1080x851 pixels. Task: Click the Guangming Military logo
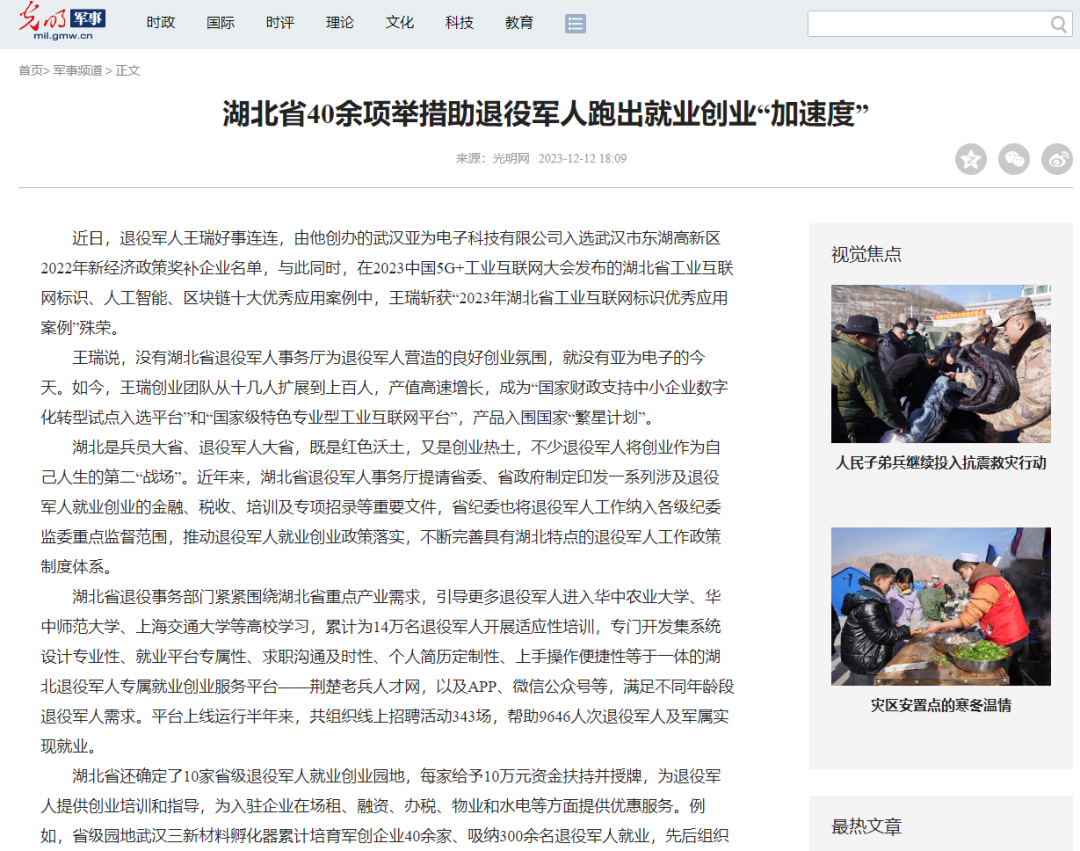coord(61,23)
